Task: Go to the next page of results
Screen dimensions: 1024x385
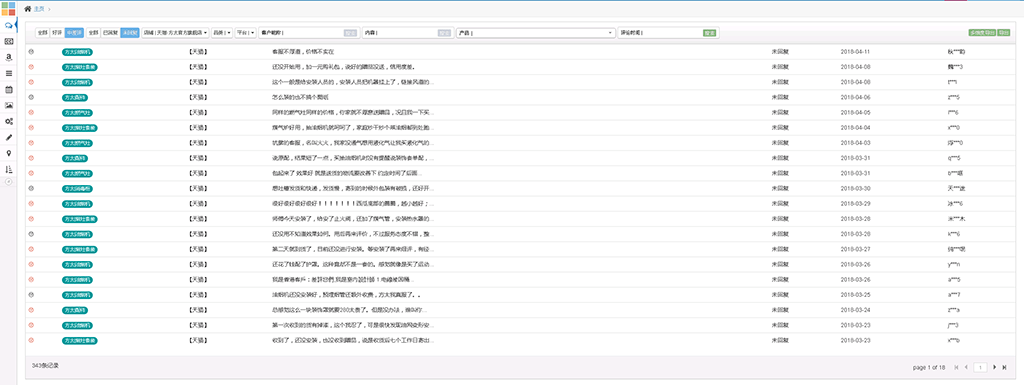Action: pos(995,367)
